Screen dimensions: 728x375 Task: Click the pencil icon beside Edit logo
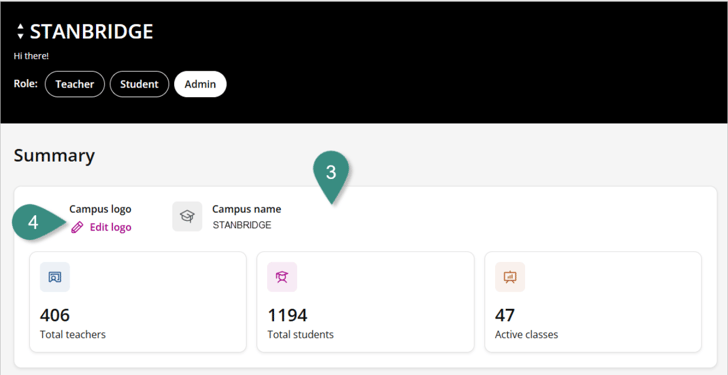click(77, 227)
